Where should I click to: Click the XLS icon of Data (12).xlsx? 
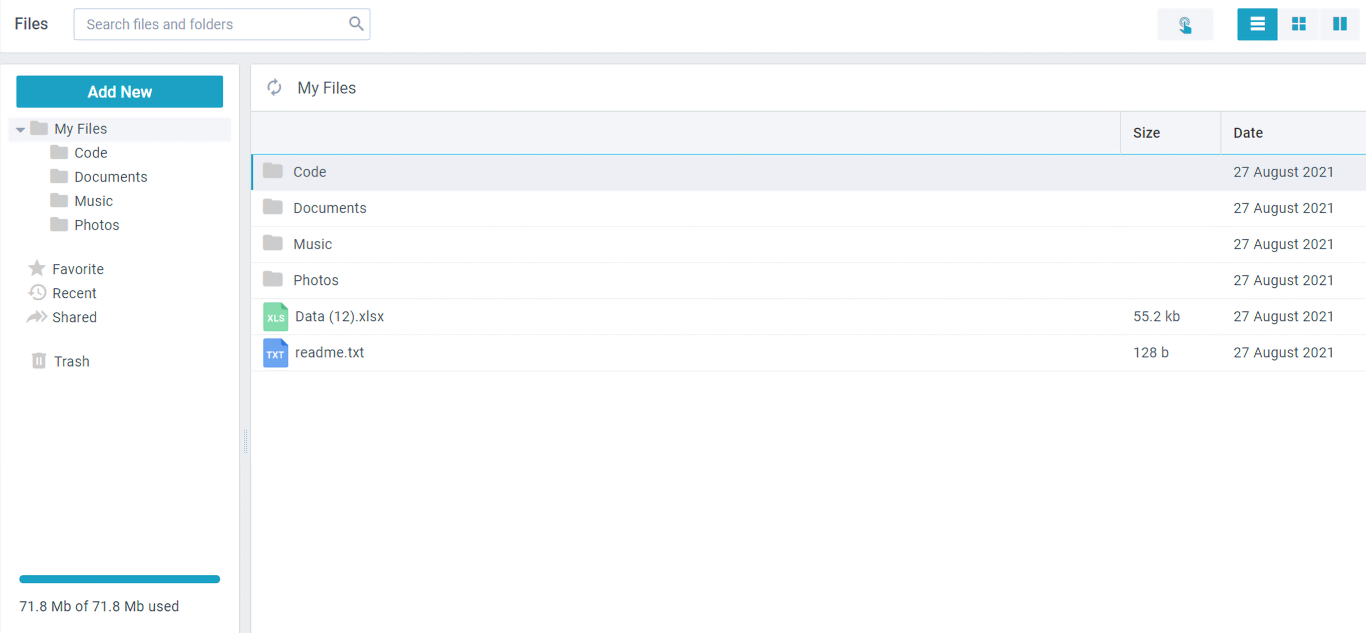pyautogui.click(x=275, y=316)
